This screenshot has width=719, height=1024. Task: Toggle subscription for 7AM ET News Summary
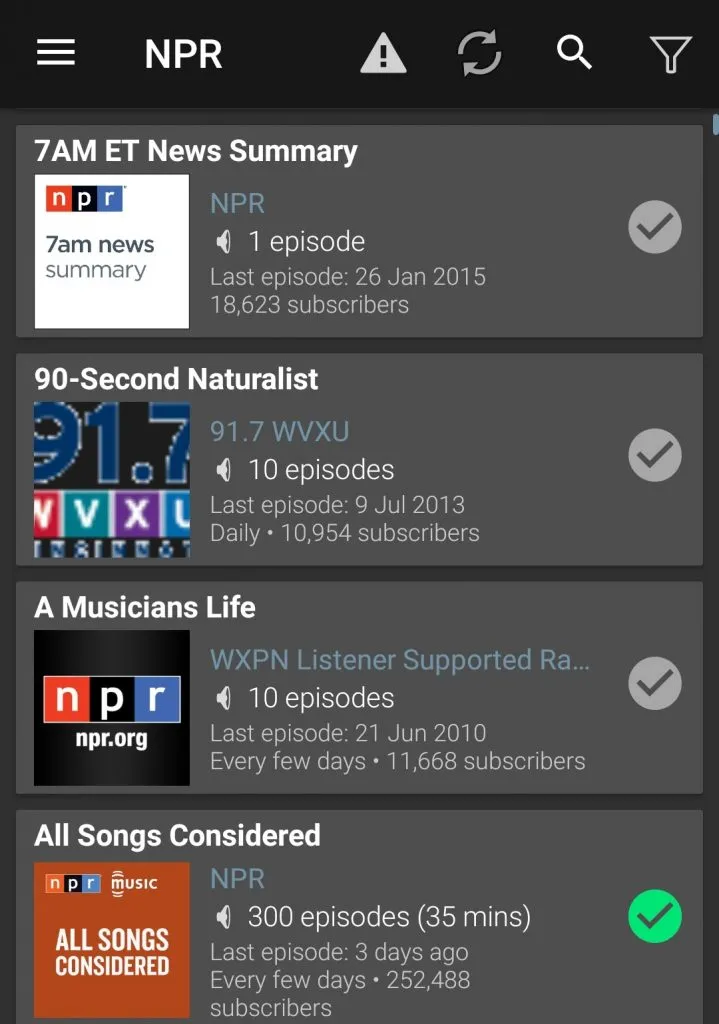655,227
